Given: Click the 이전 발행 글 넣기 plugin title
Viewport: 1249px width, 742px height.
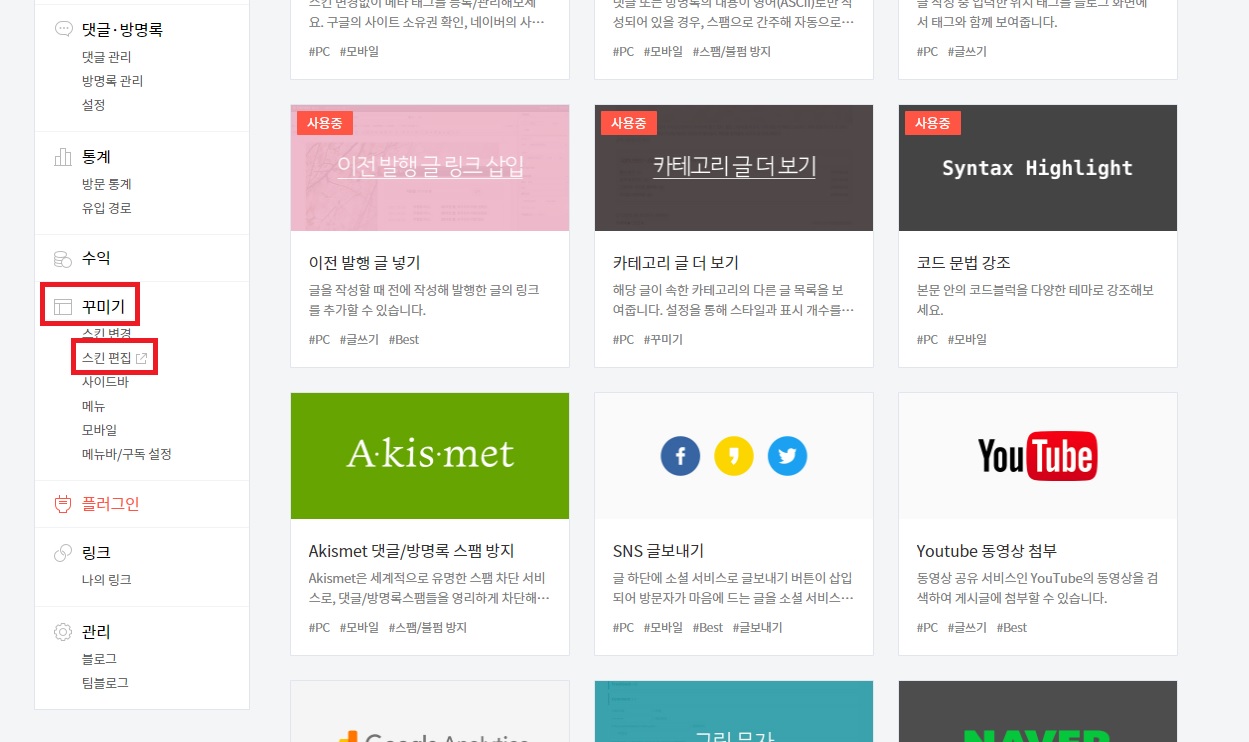Looking at the screenshot, I should (x=364, y=263).
